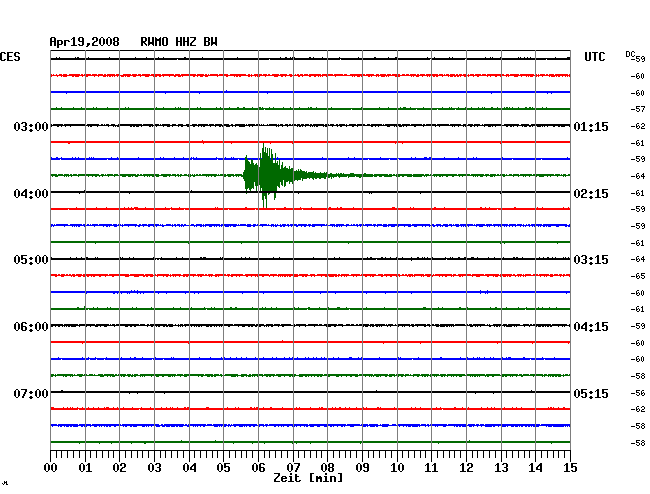Select the DC value -57

638,109
